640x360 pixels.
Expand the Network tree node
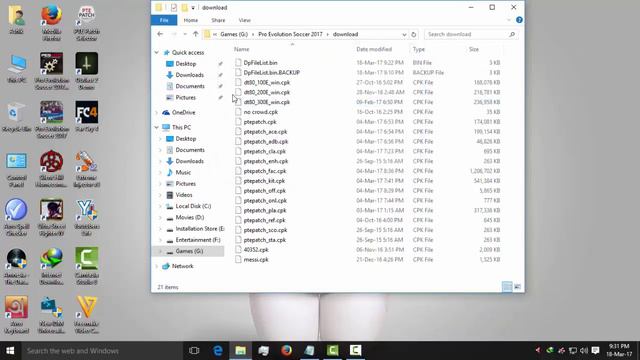point(157,266)
